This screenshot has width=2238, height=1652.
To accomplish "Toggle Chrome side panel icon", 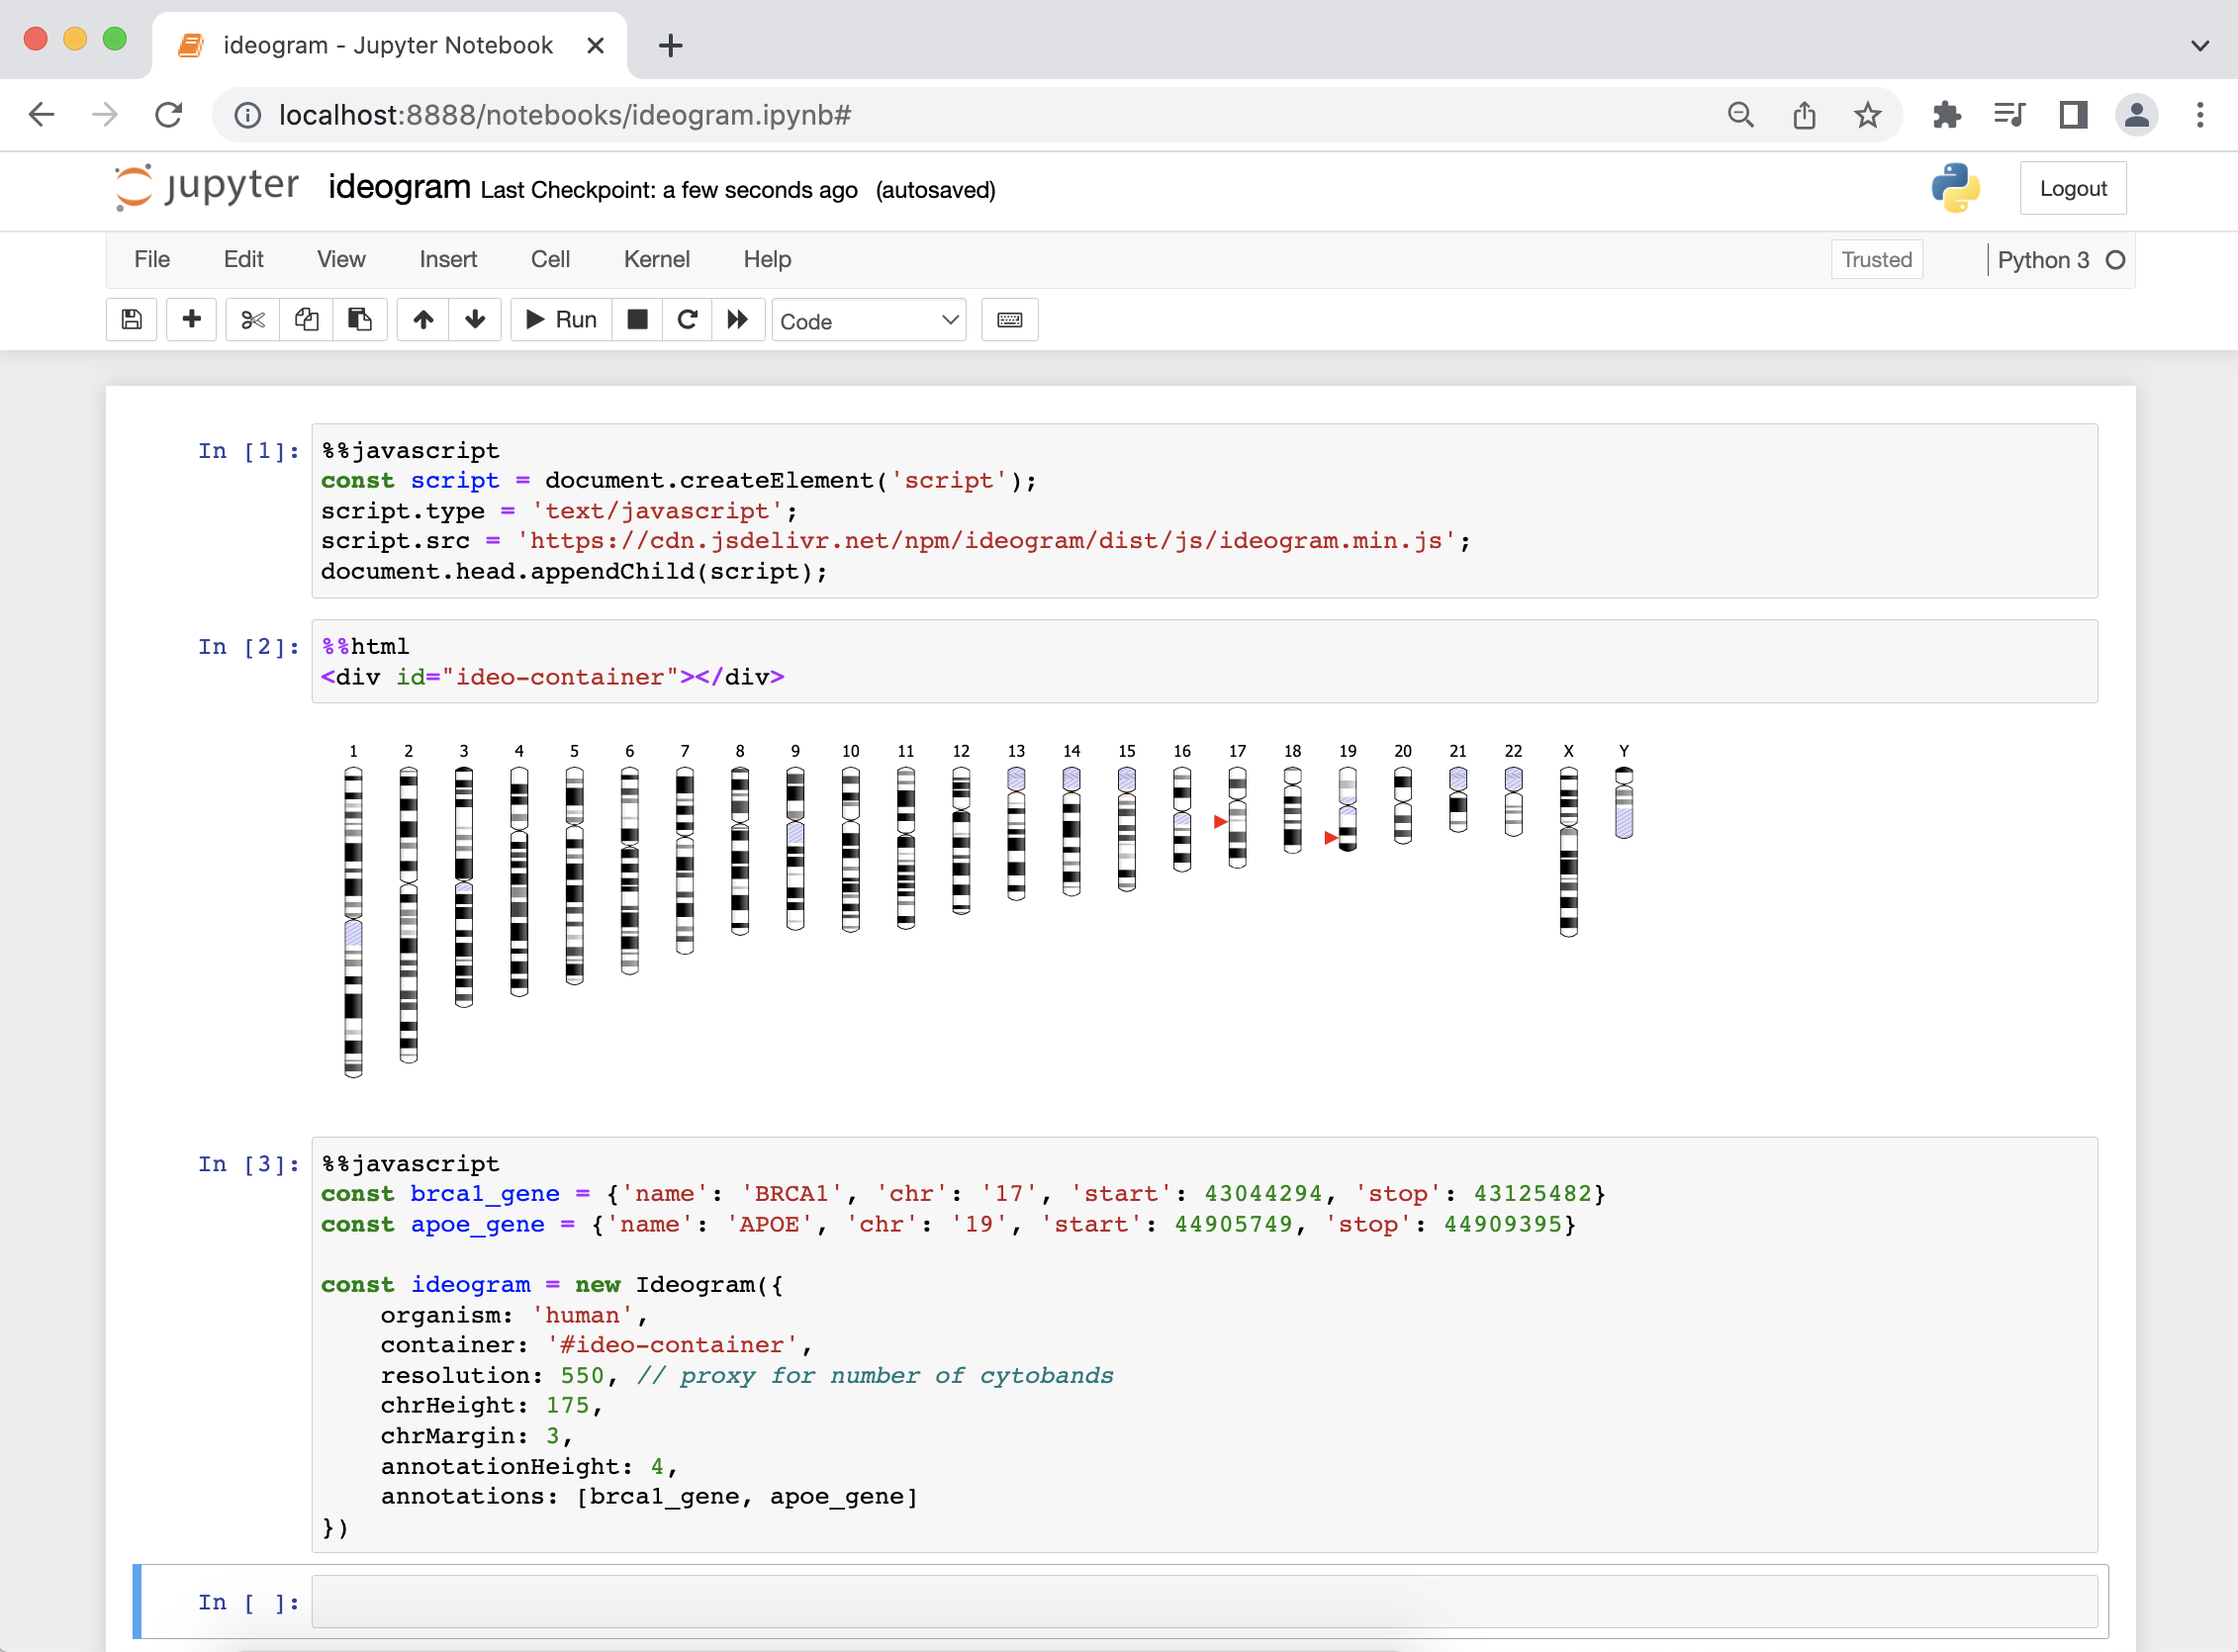I will [2073, 115].
